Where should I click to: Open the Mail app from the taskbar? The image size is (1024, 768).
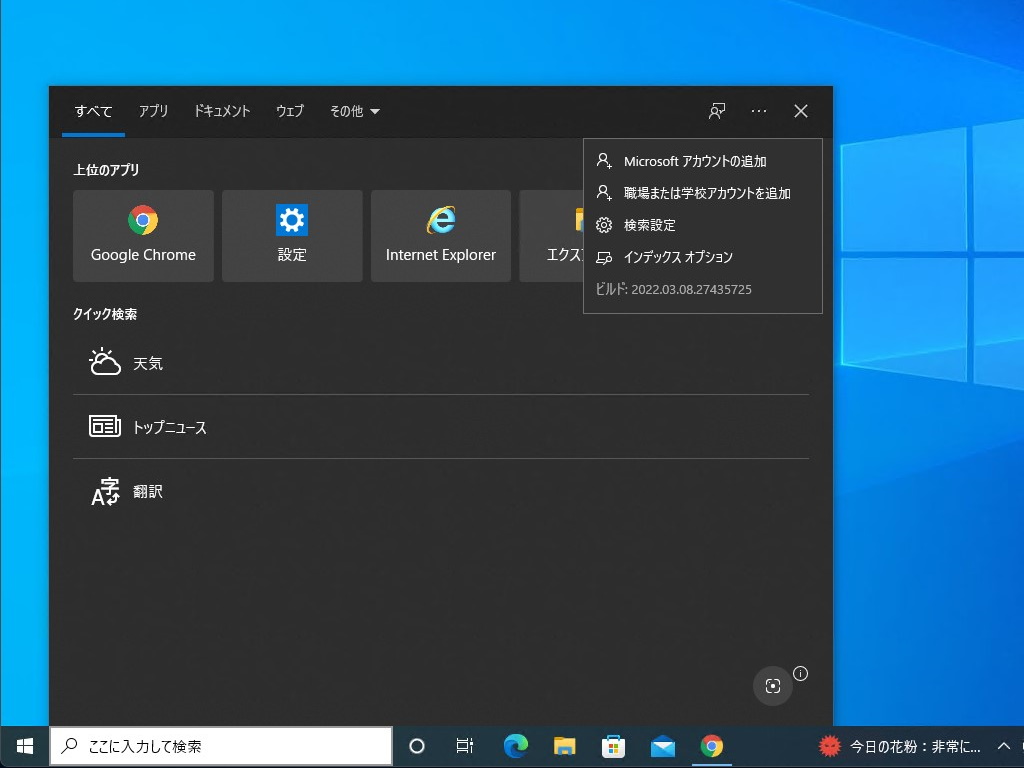(662, 746)
